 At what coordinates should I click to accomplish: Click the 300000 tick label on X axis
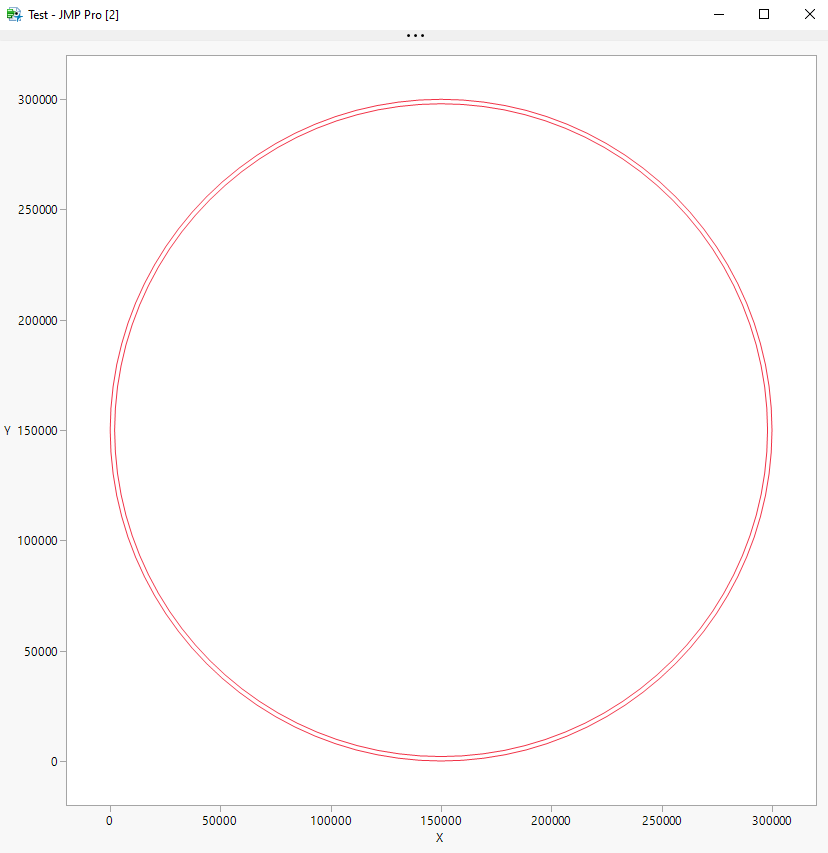coord(772,819)
